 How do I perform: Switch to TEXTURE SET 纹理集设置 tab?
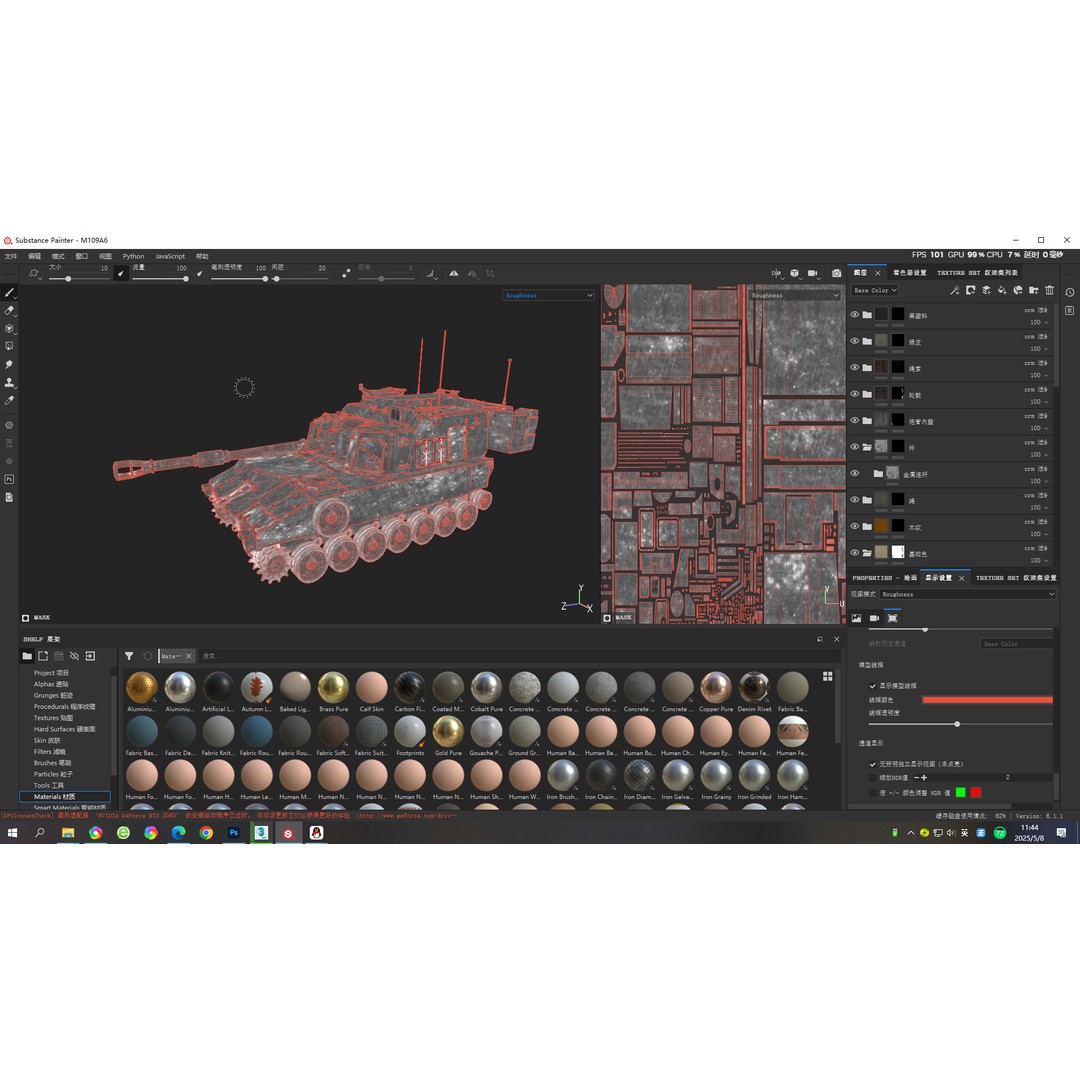click(x=1016, y=578)
